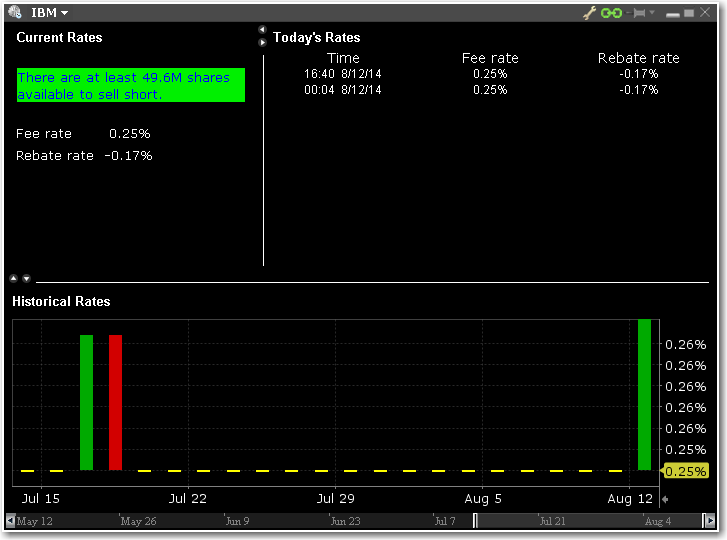Collapse Today's Rates with left arrow
This screenshot has height=540, width=727.
point(262,30)
